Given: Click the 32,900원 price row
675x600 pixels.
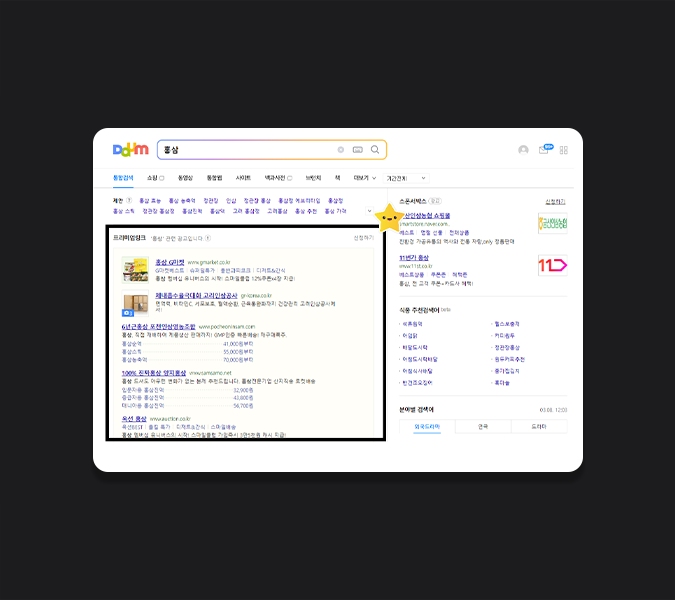Looking at the screenshot, I should (x=188, y=390).
